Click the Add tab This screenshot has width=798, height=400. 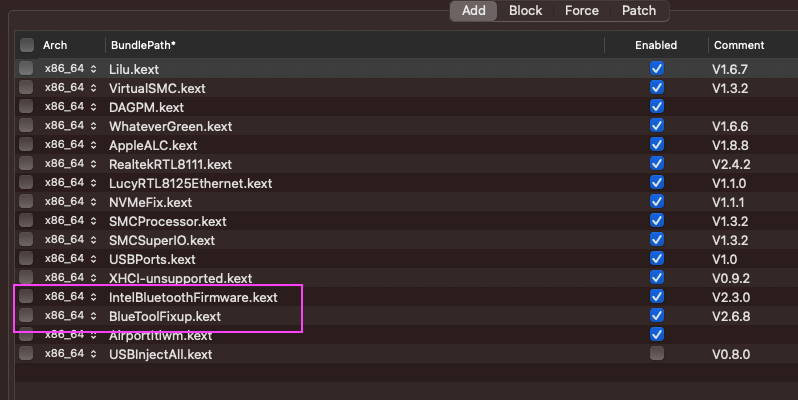[x=474, y=11]
